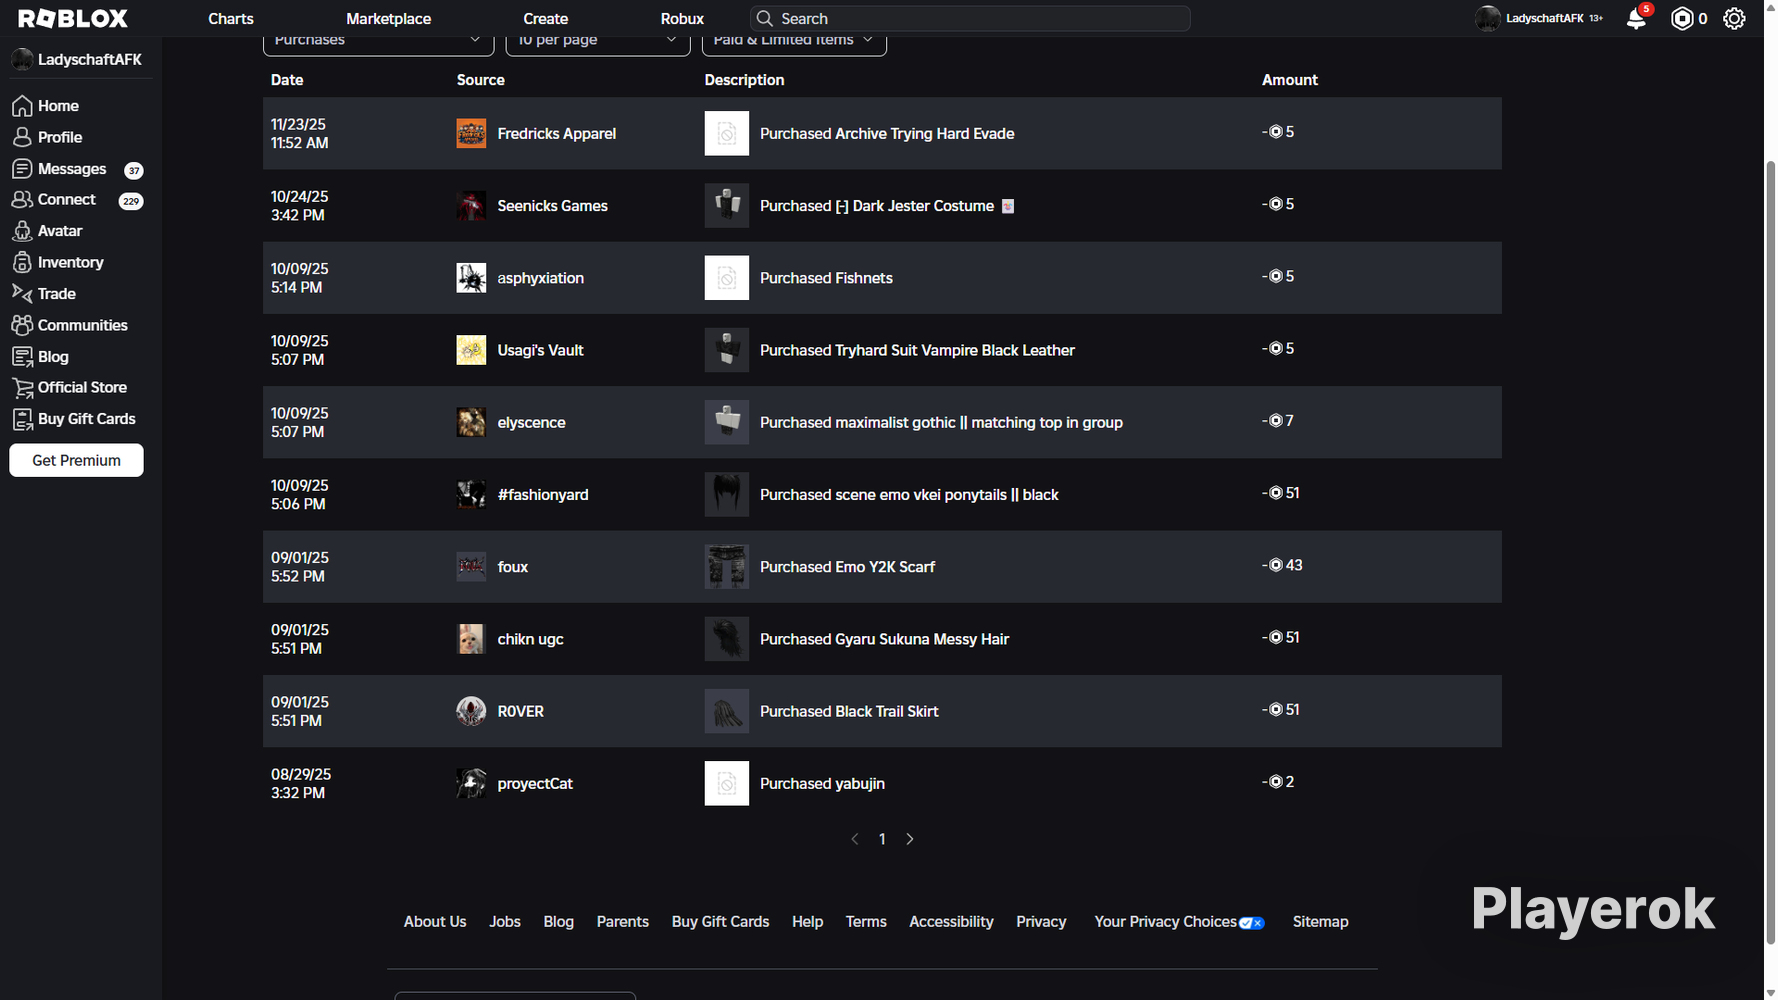Toggle Your Privacy Choices switch icon

[x=1252, y=923]
